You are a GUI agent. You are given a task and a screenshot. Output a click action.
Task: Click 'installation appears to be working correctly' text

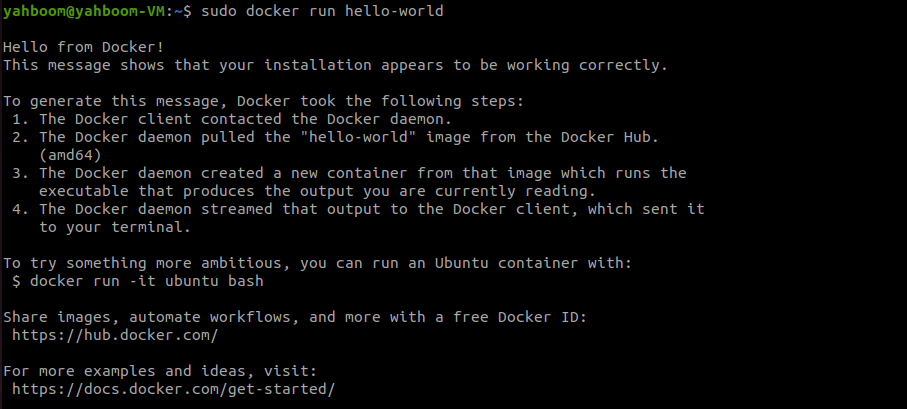(466, 65)
